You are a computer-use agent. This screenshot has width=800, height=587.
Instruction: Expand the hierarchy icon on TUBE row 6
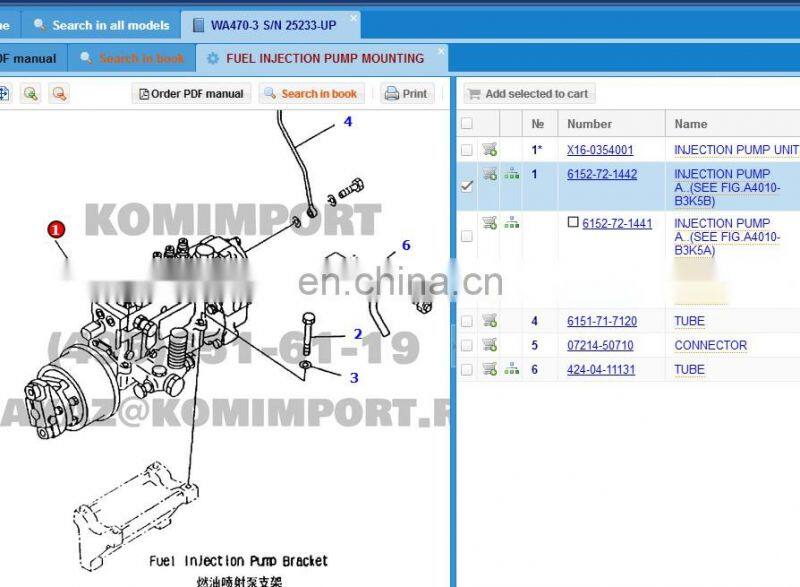pyautogui.click(x=513, y=370)
